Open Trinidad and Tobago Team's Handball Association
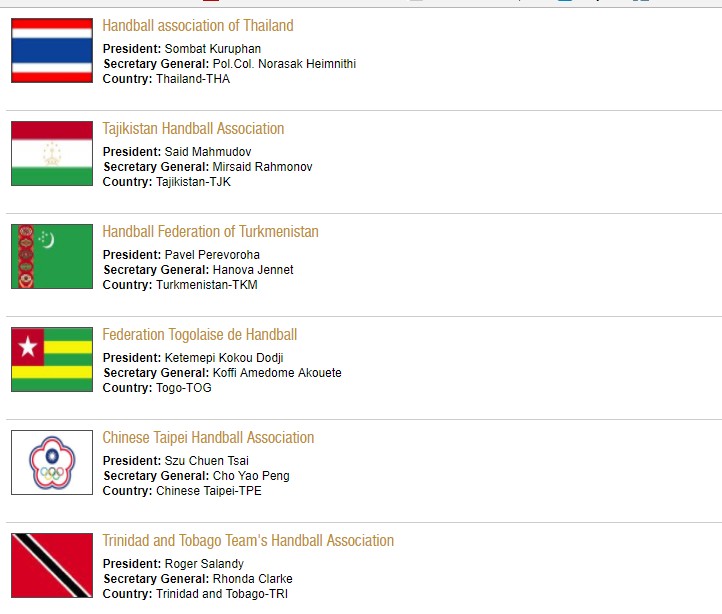The width and height of the screenshot is (722, 614). click(248, 541)
